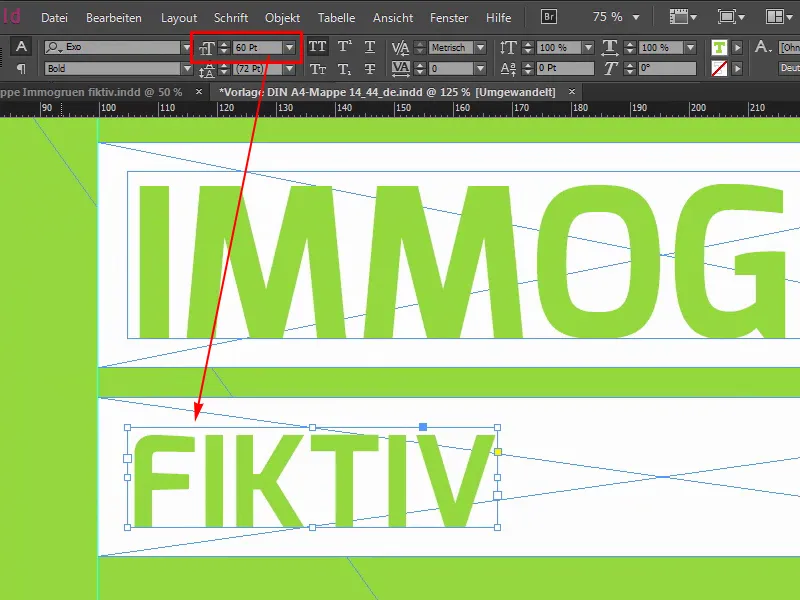Toggle Underline formatting
The width and height of the screenshot is (800, 600).
pos(370,47)
